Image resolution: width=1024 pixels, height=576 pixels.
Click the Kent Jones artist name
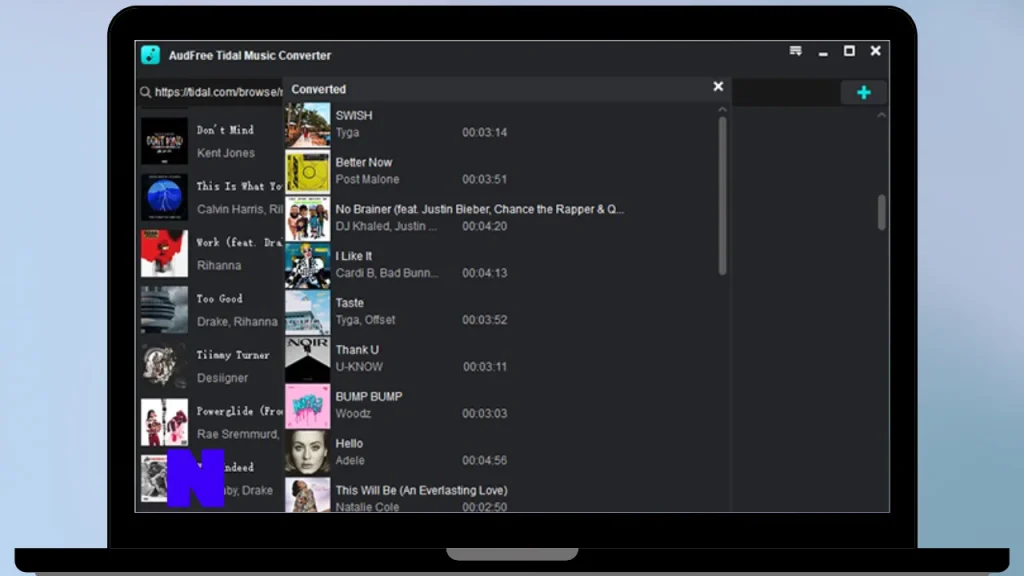pos(226,153)
